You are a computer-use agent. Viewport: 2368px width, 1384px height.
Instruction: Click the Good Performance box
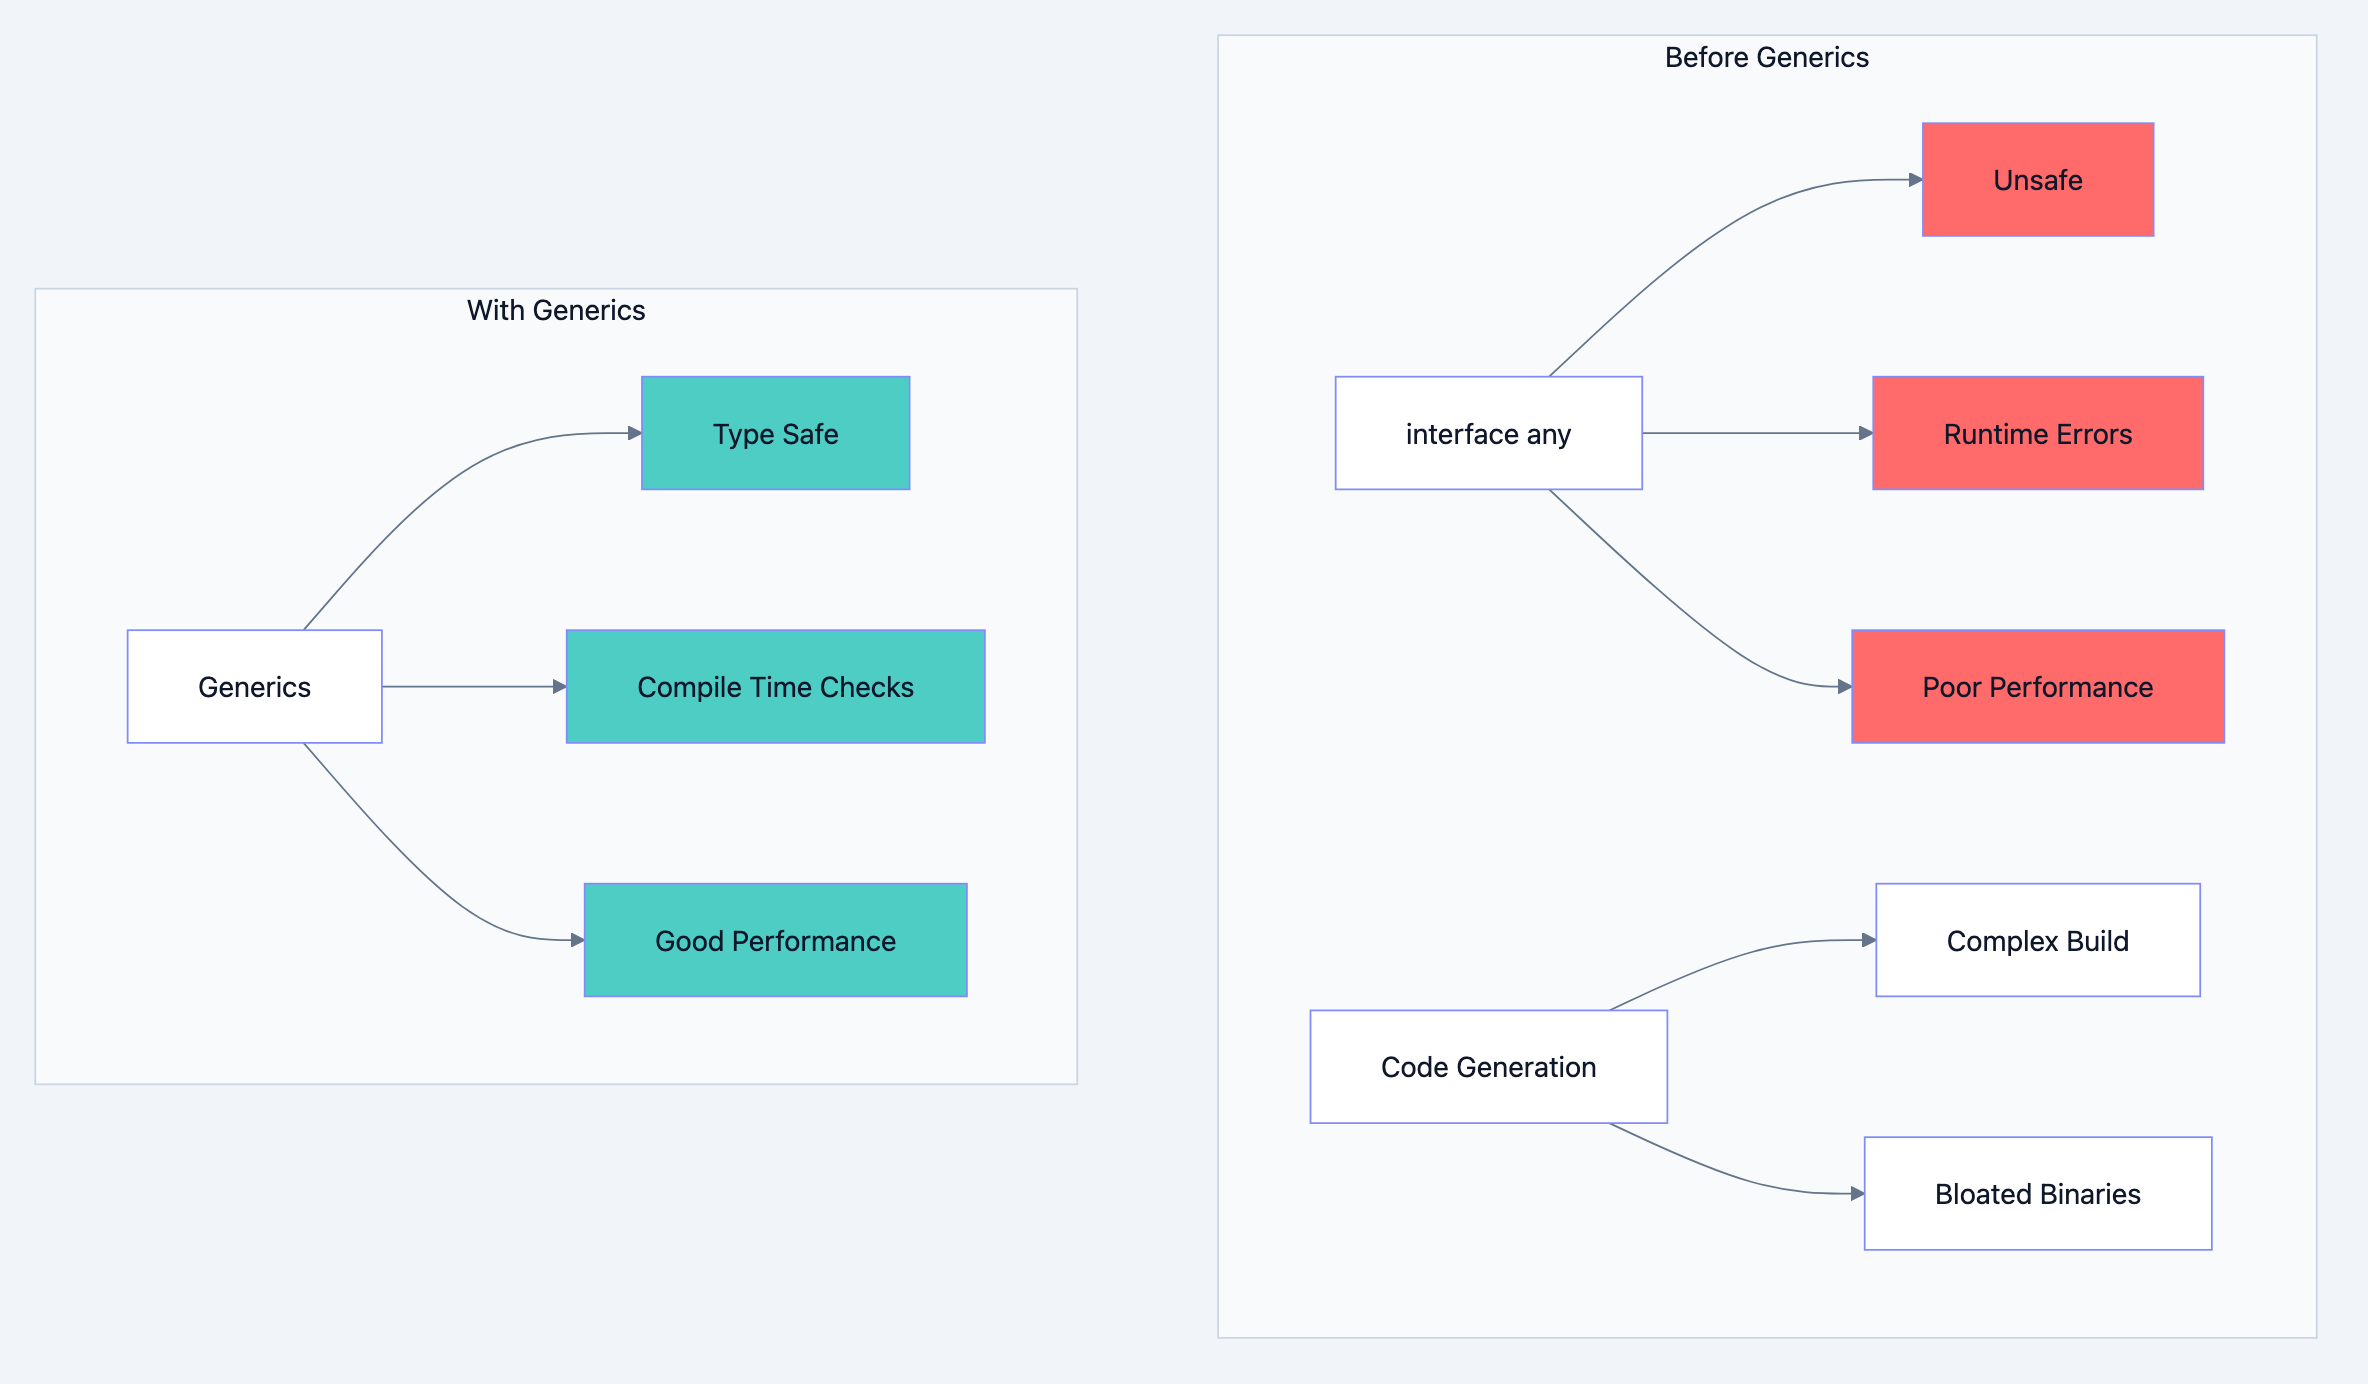[775, 940]
